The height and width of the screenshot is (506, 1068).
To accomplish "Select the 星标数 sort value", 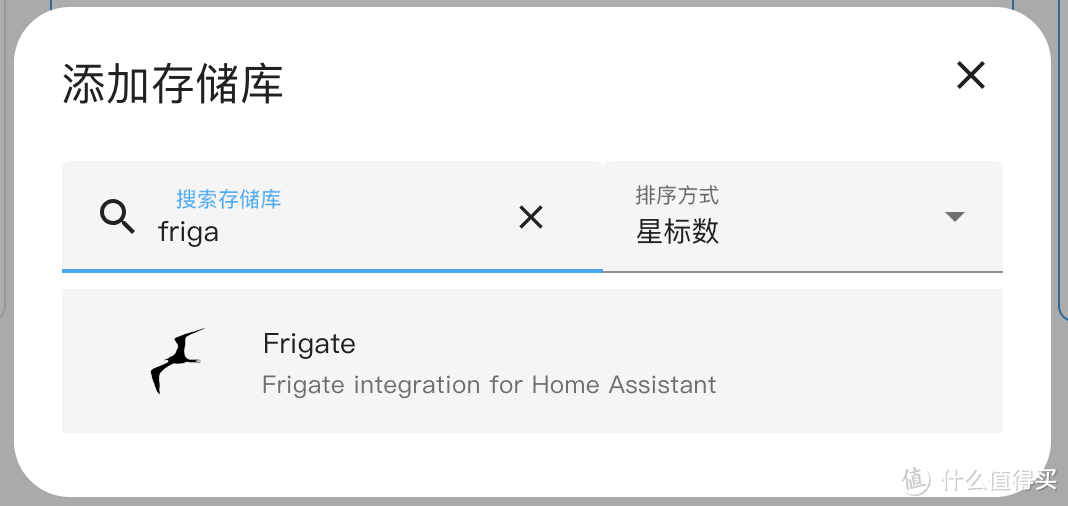I will click(677, 233).
